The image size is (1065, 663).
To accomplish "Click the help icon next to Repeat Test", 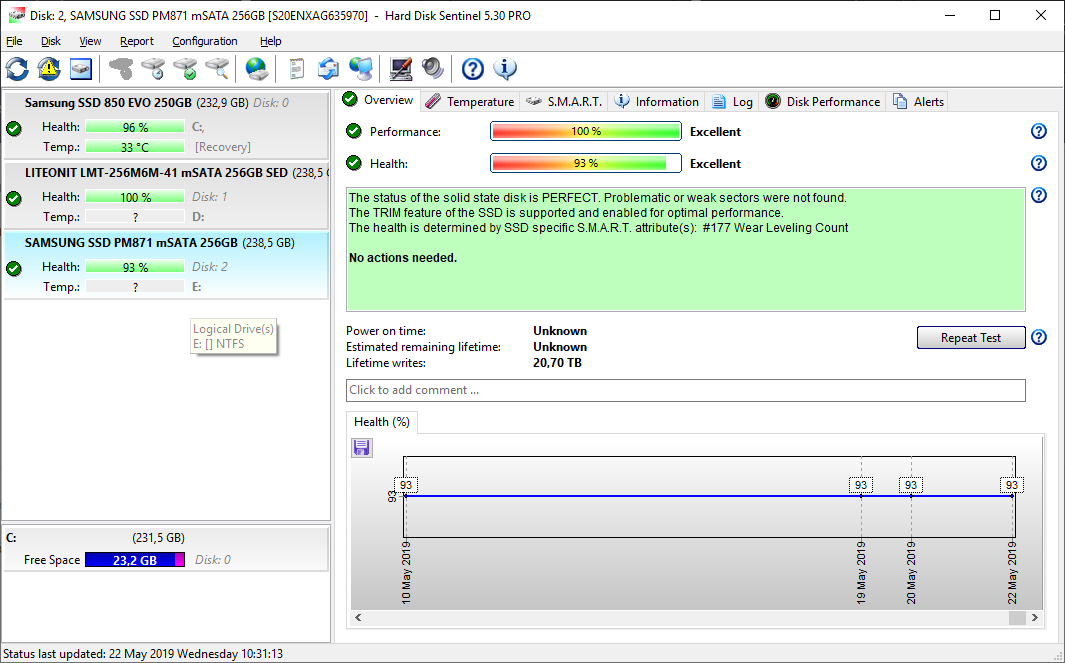I will (x=1039, y=337).
